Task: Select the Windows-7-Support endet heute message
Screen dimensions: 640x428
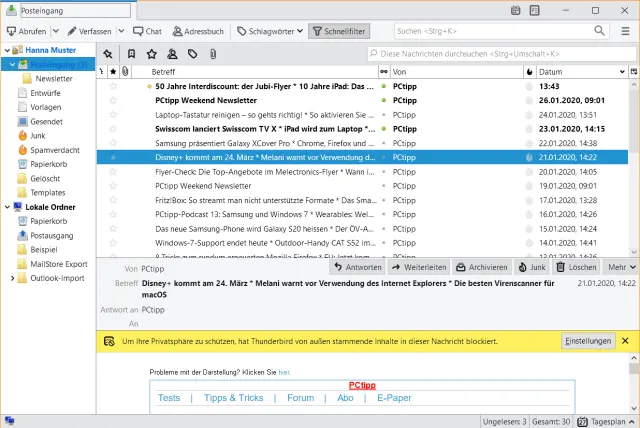Action: [x=362, y=243]
